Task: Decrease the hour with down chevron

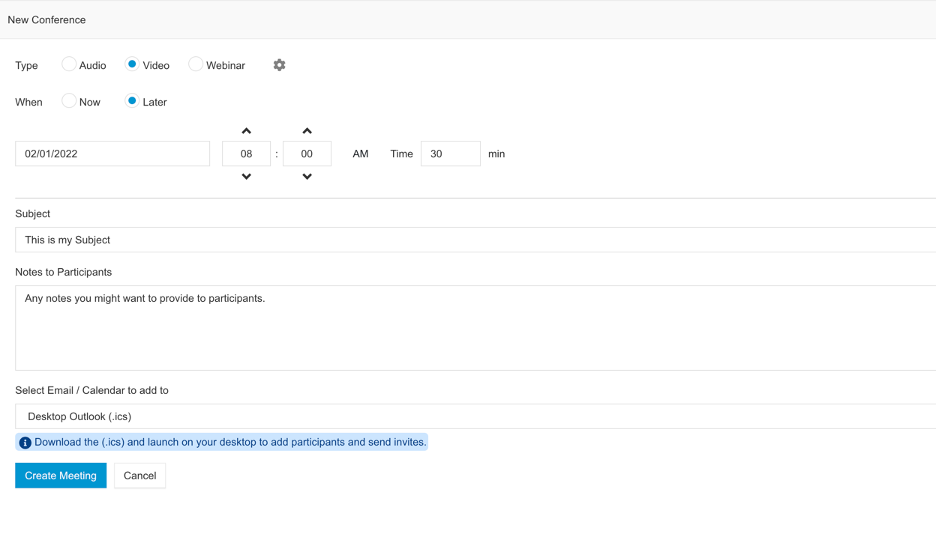Action: tap(246, 177)
